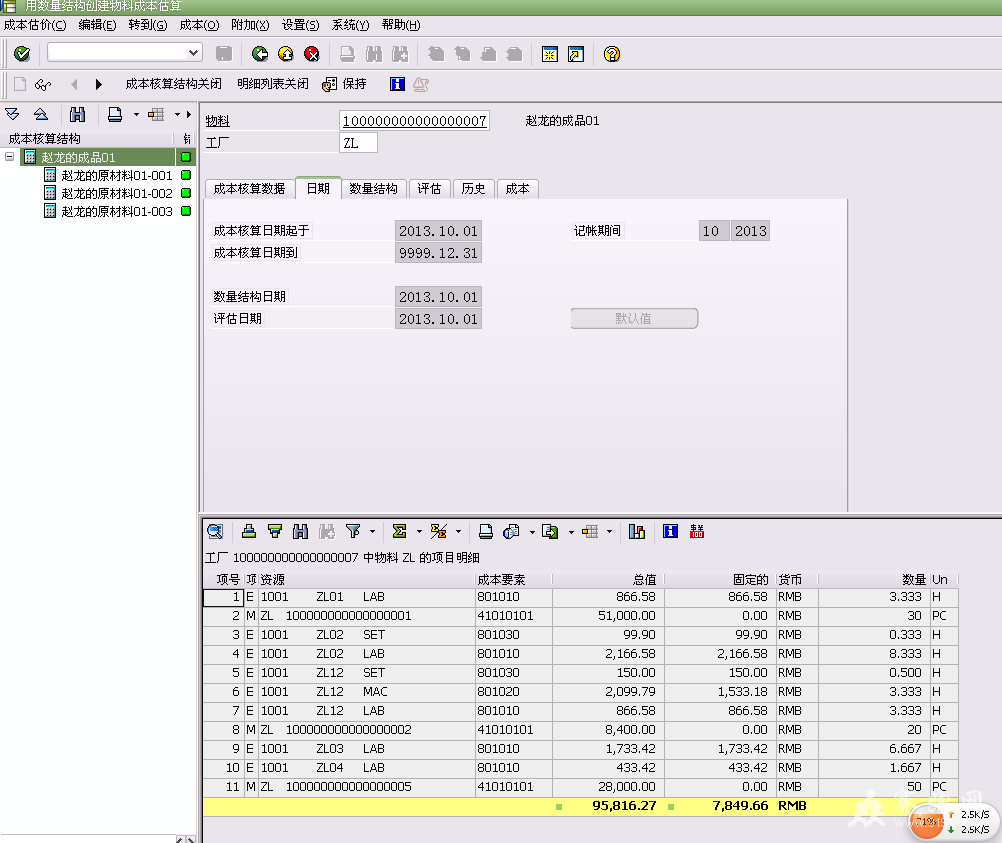This screenshot has height=843, width=1002.
Task: Click the Find binoculars icon in the itemization toolbar
Action: [300, 531]
